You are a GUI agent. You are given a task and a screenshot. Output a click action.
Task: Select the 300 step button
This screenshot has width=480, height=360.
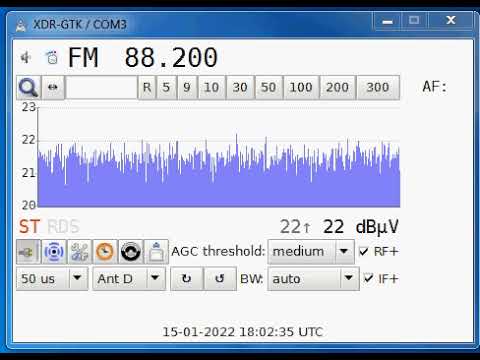point(378,87)
